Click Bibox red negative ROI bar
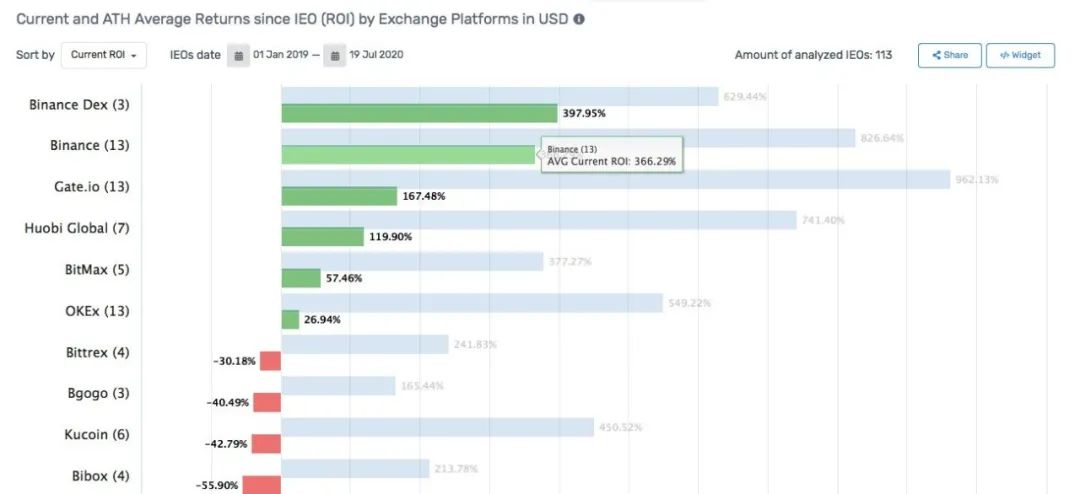This screenshot has width=1080, height=494. (262, 485)
